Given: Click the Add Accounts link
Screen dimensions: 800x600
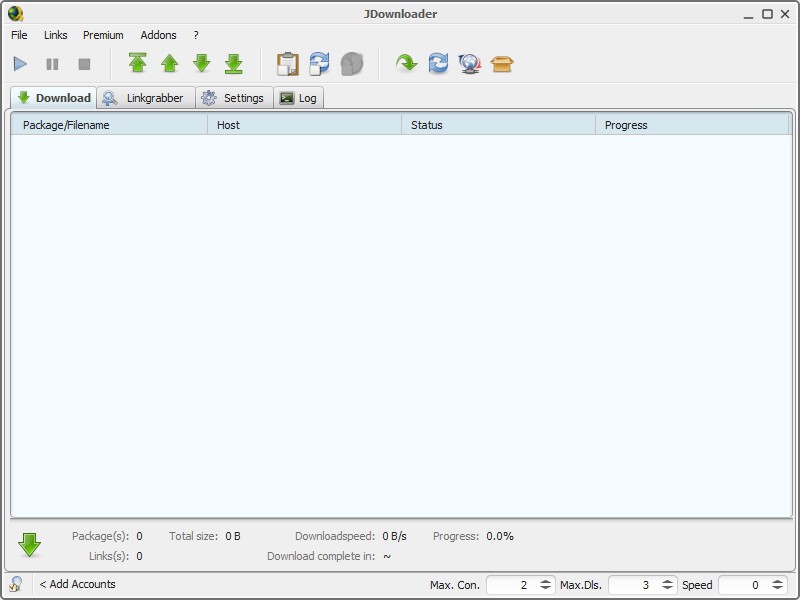Looking at the screenshot, I should pos(80,585).
